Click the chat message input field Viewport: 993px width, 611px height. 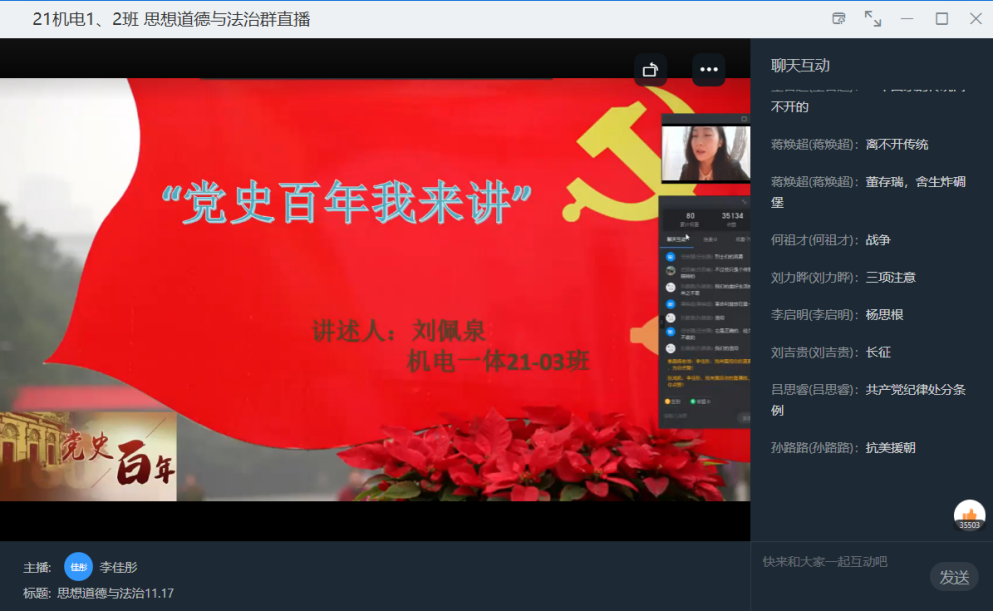pos(840,562)
